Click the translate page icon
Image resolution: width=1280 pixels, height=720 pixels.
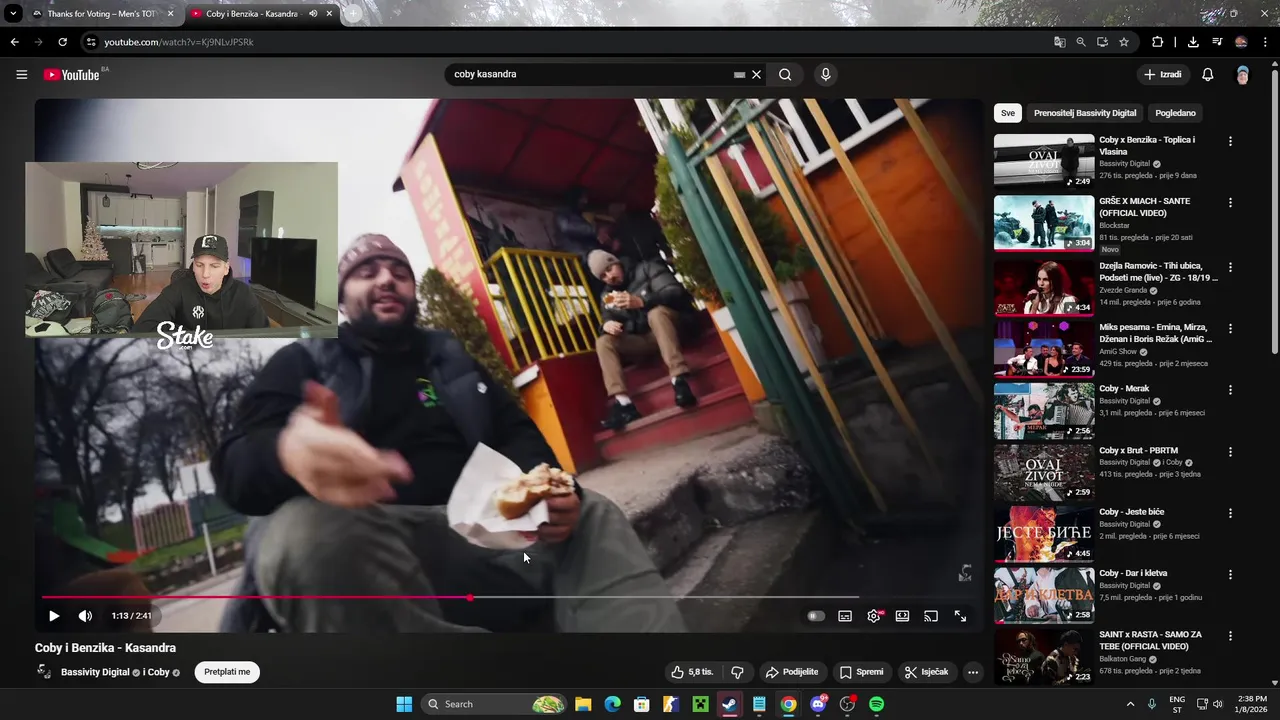[1059, 42]
